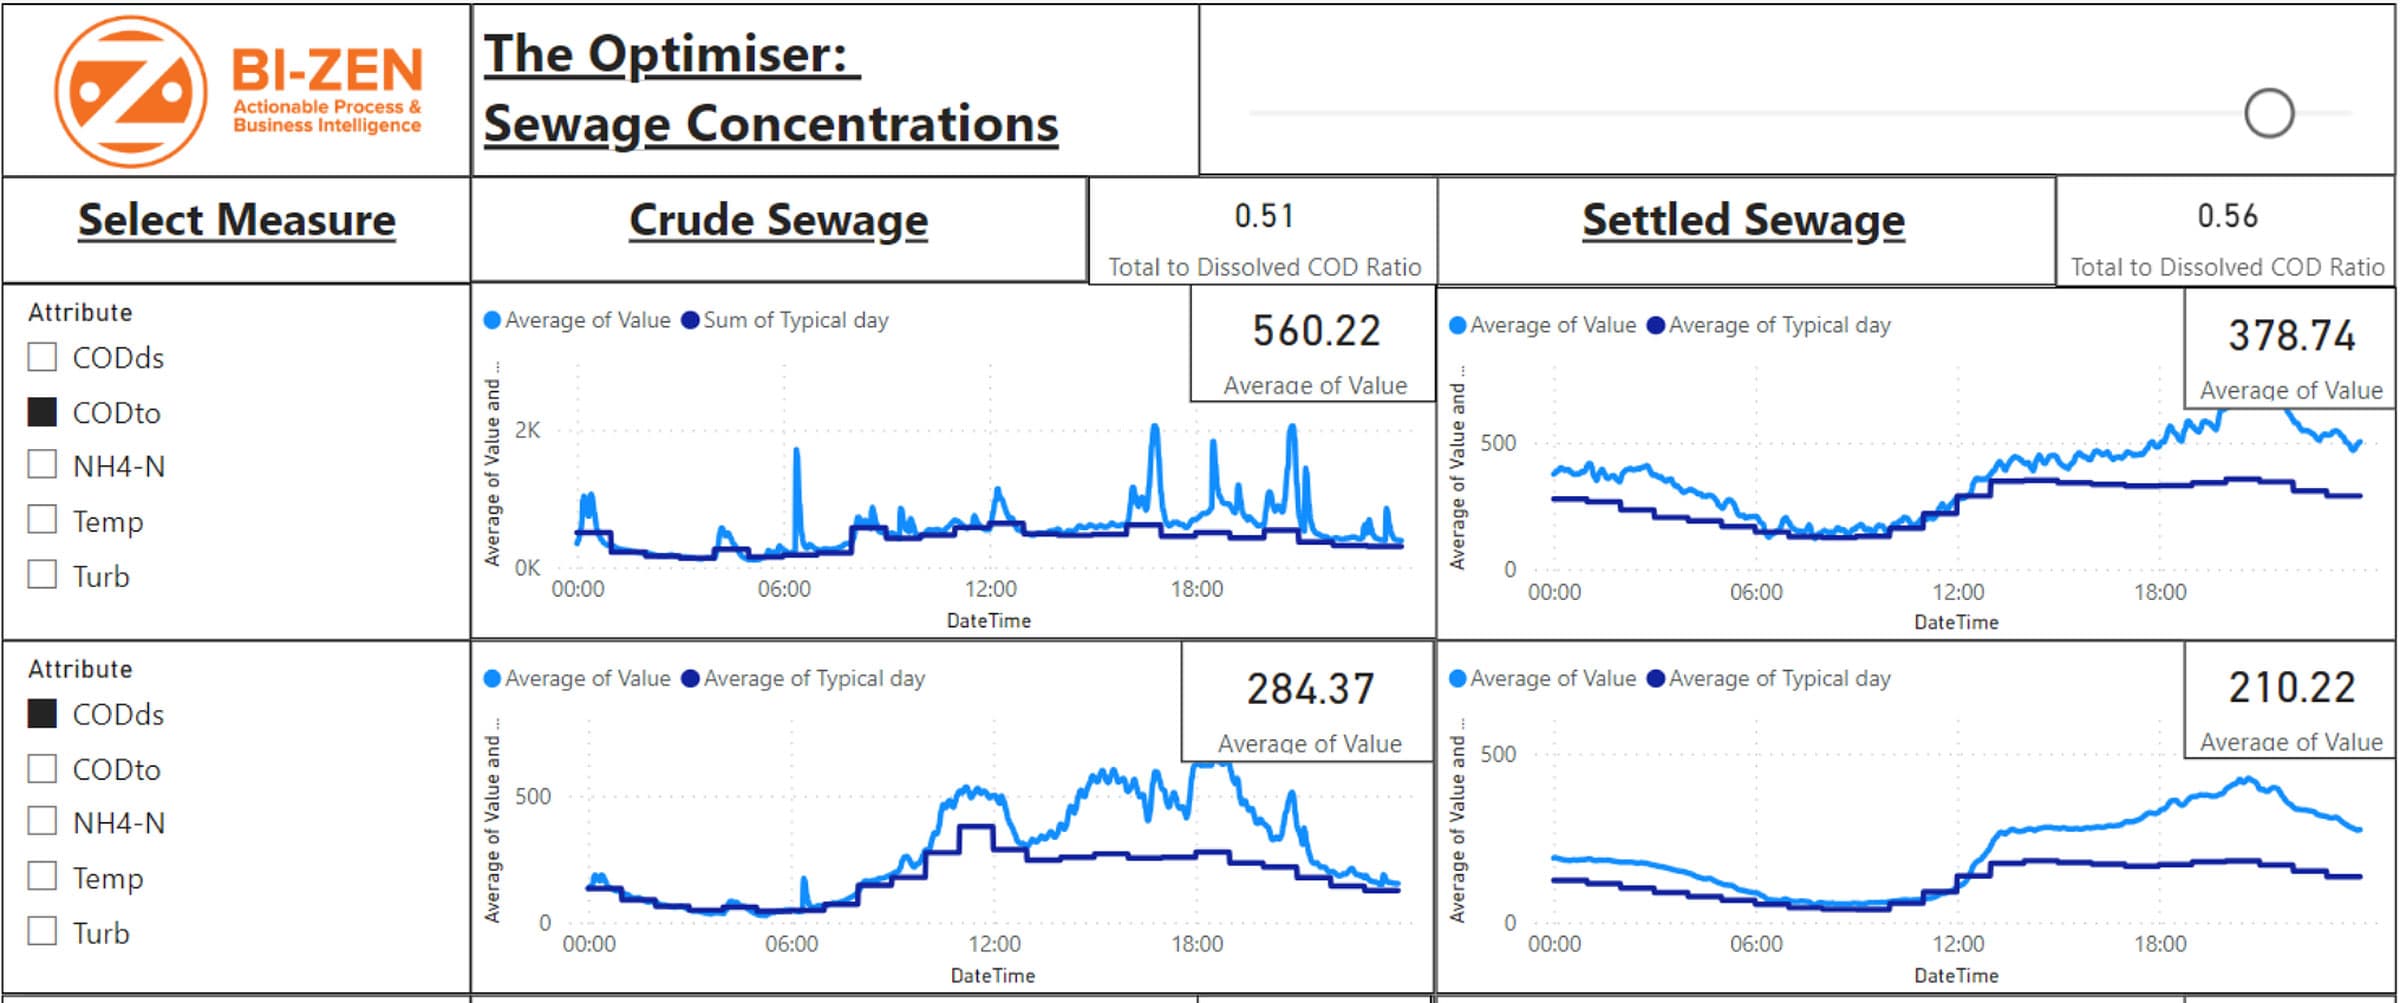Screen dimensions: 2400x1003
Task: Click Average of Typical day legend, top Settled chart
Action: pyautogui.click(x=1769, y=325)
